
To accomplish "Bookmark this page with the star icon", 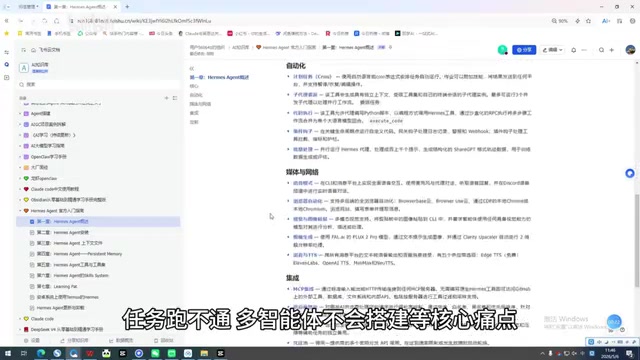I will (589, 21).
